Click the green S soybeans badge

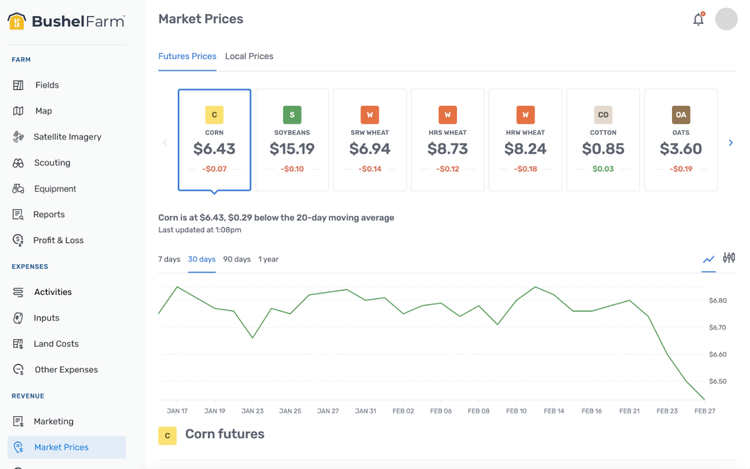[292, 115]
